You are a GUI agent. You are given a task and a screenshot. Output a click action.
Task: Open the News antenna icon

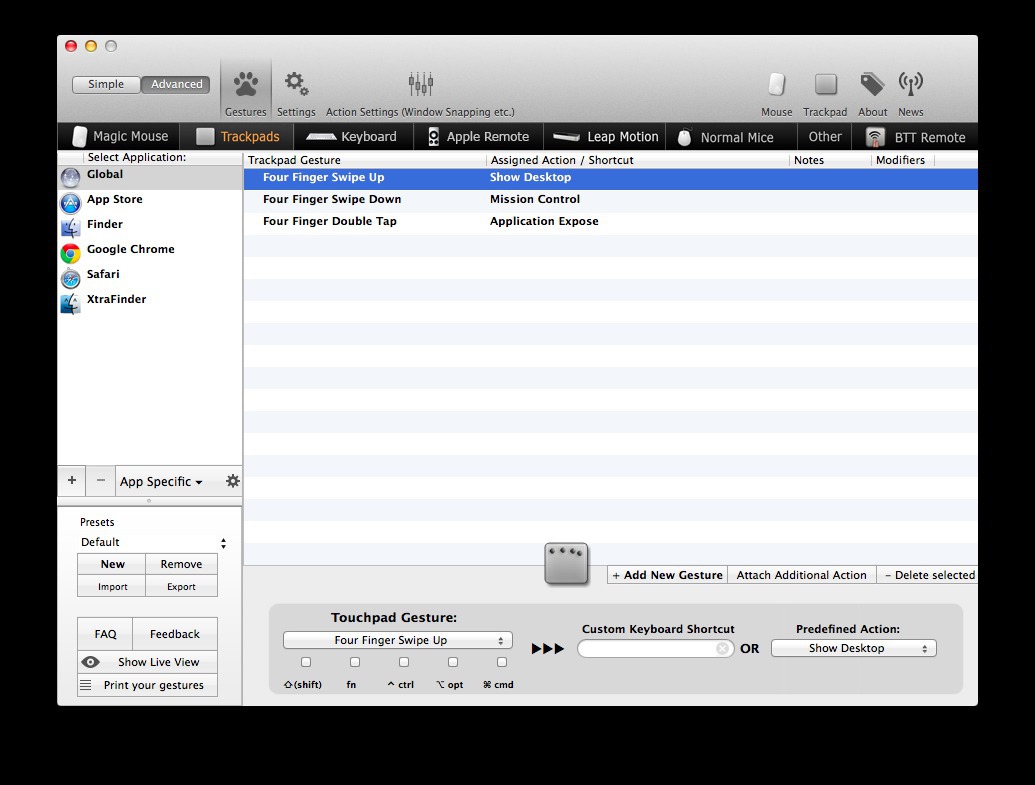(x=910, y=85)
